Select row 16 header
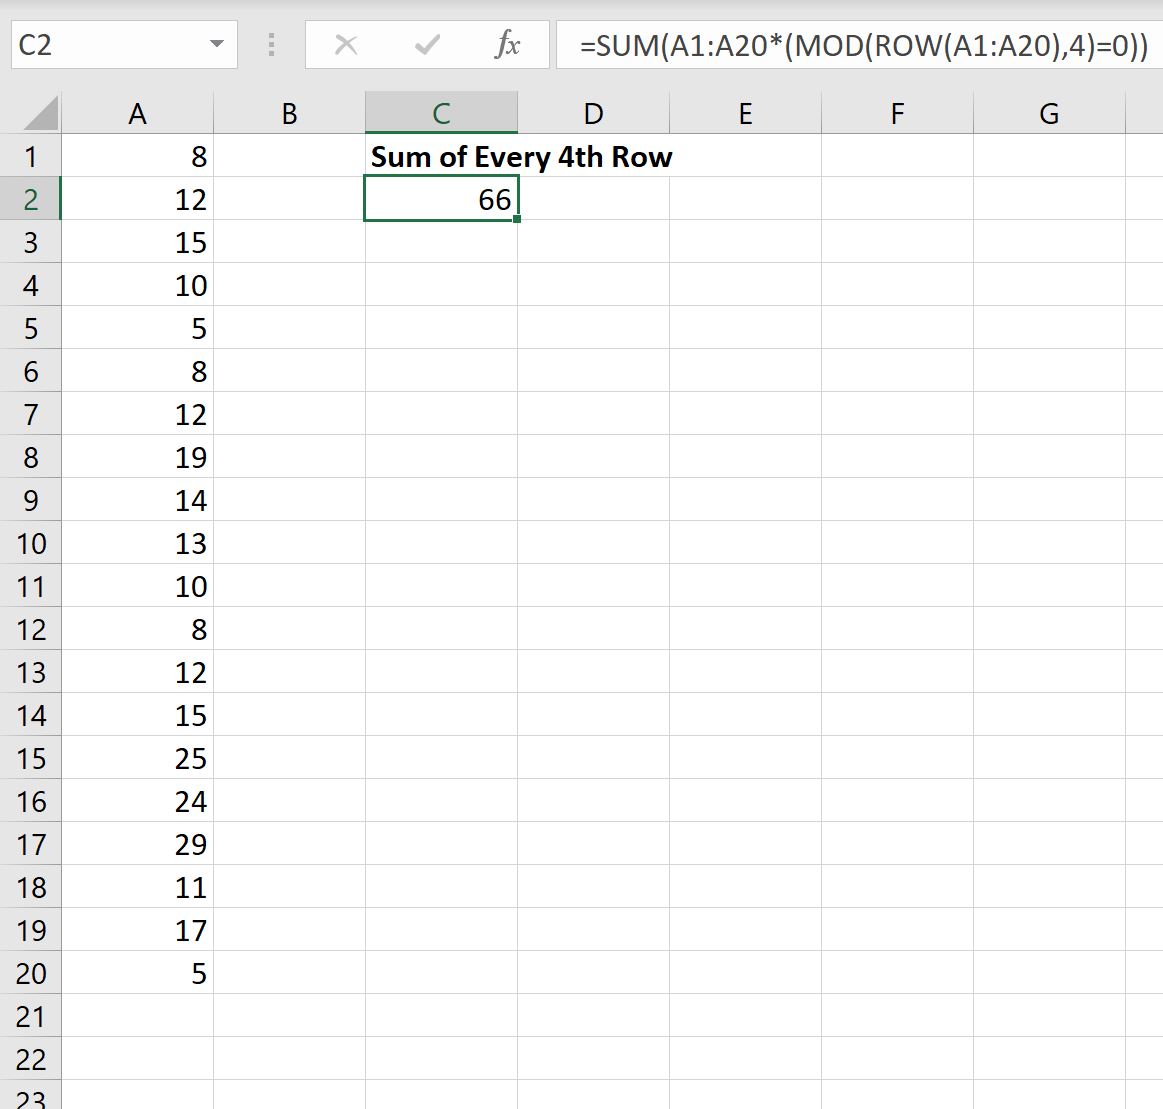1163x1109 pixels. pyautogui.click(x=30, y=801)
